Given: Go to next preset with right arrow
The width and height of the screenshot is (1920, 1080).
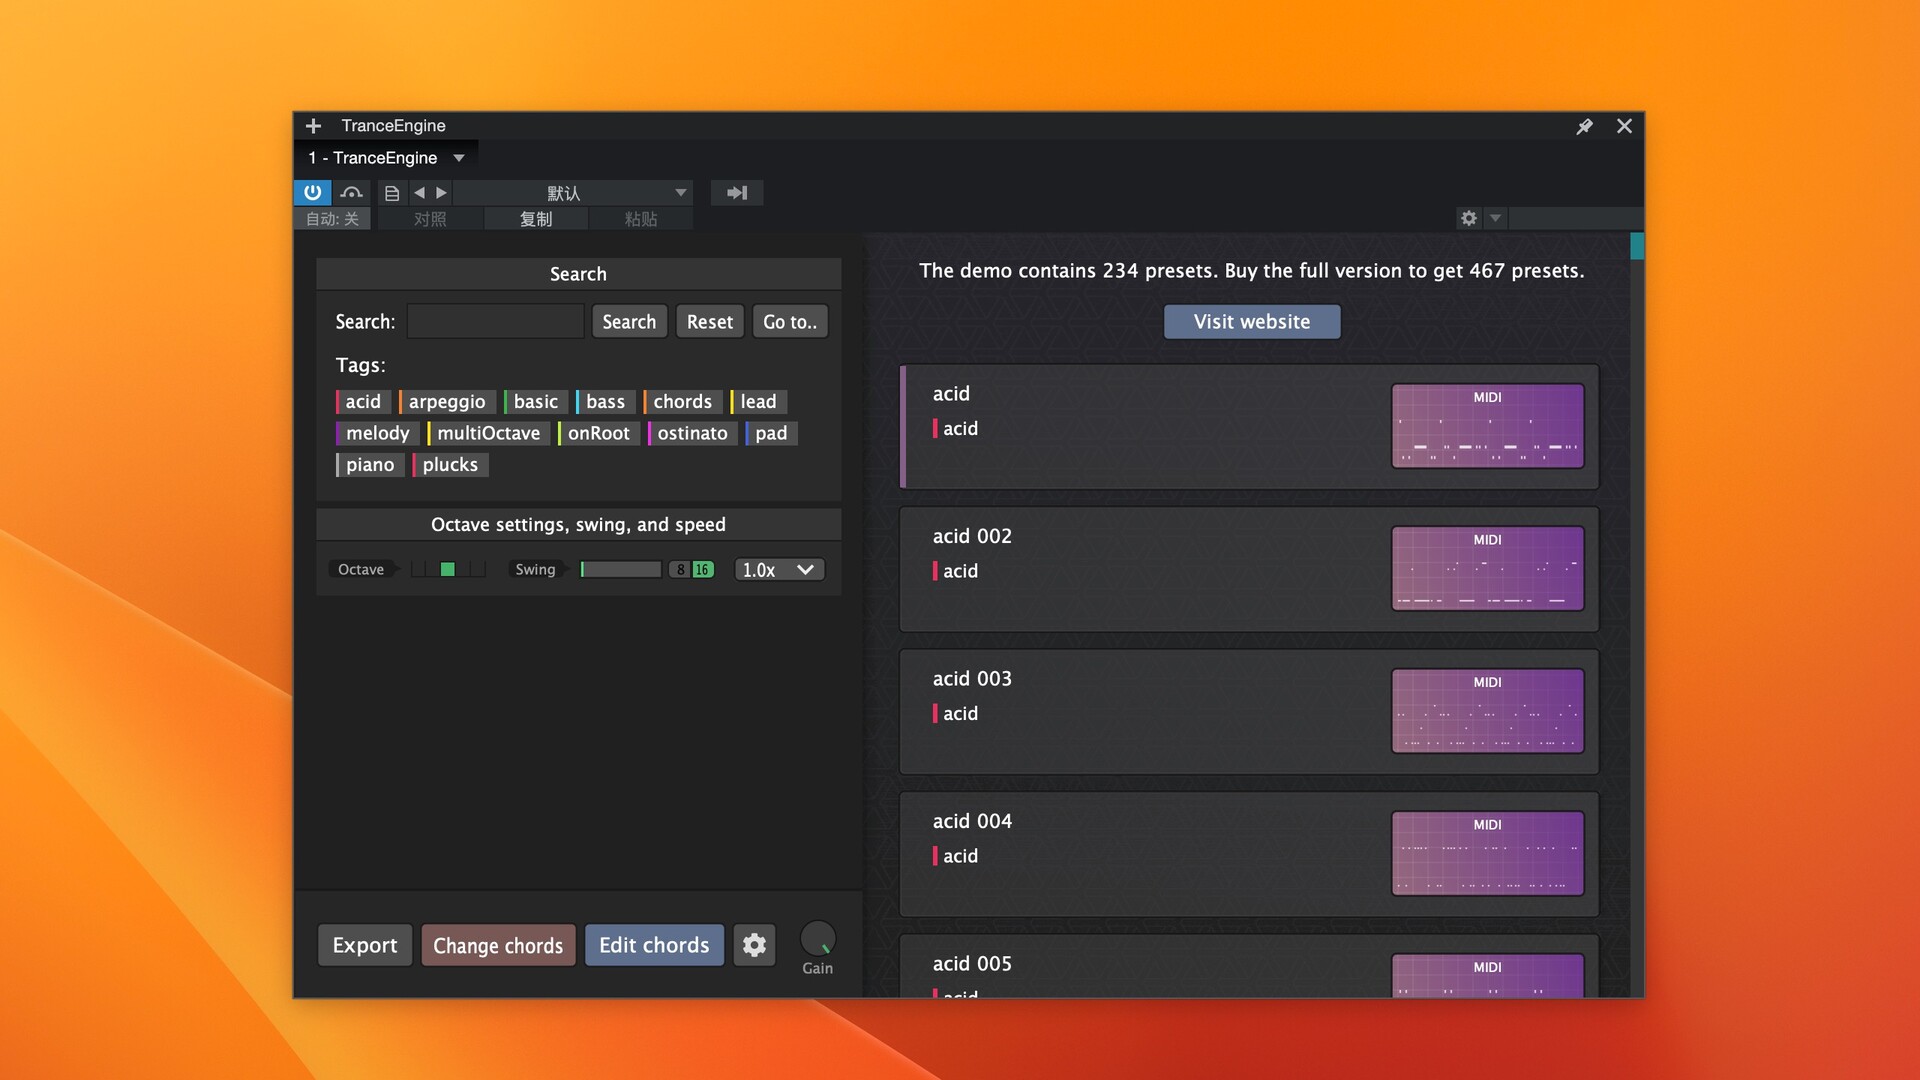Looking at the screenshot, I should pyautogui.click(x=441, y=193).
